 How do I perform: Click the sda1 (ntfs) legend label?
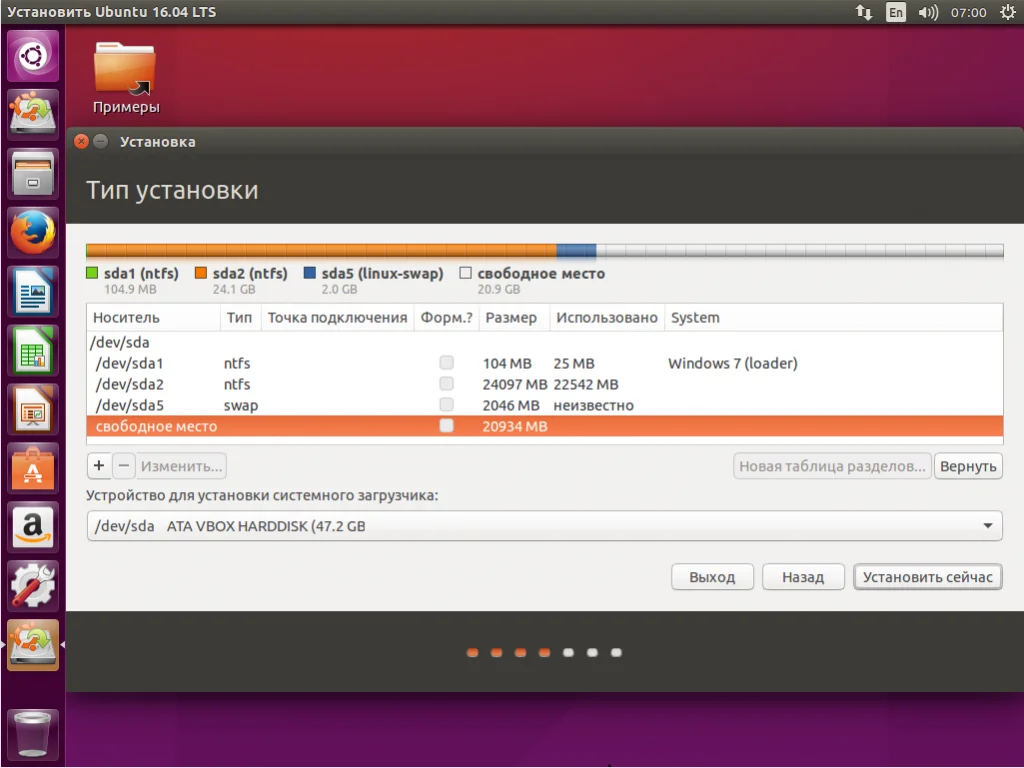pyautogui.click(x=141, y=273)
